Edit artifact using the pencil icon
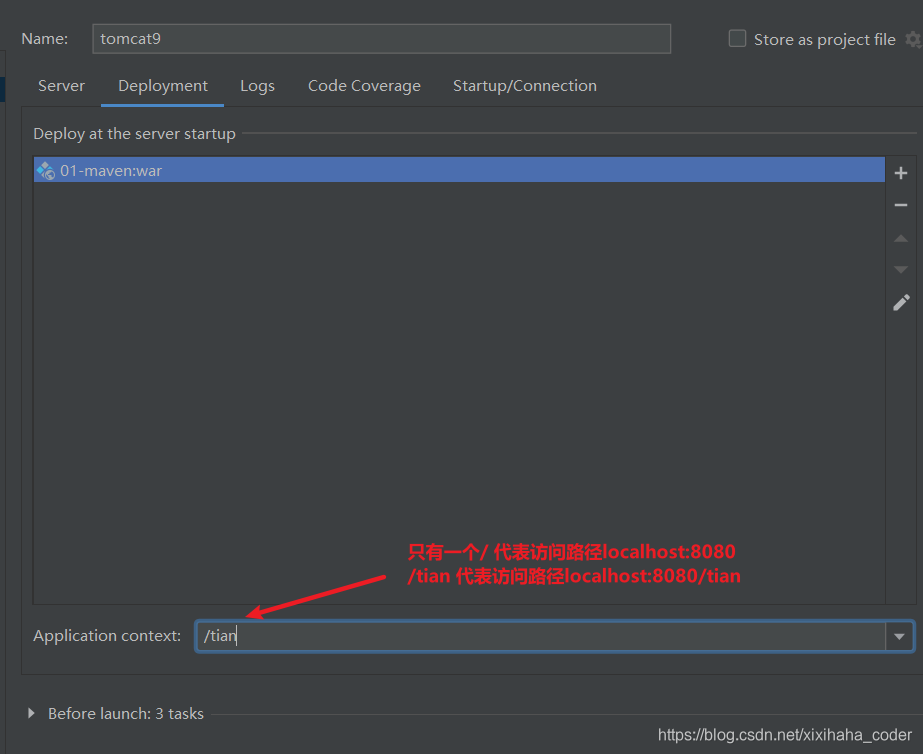923x754 pixels. coord(901,303)
